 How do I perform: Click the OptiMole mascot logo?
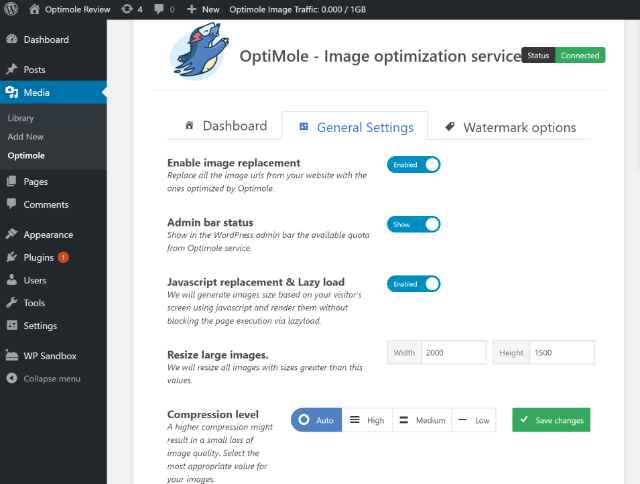199,51
